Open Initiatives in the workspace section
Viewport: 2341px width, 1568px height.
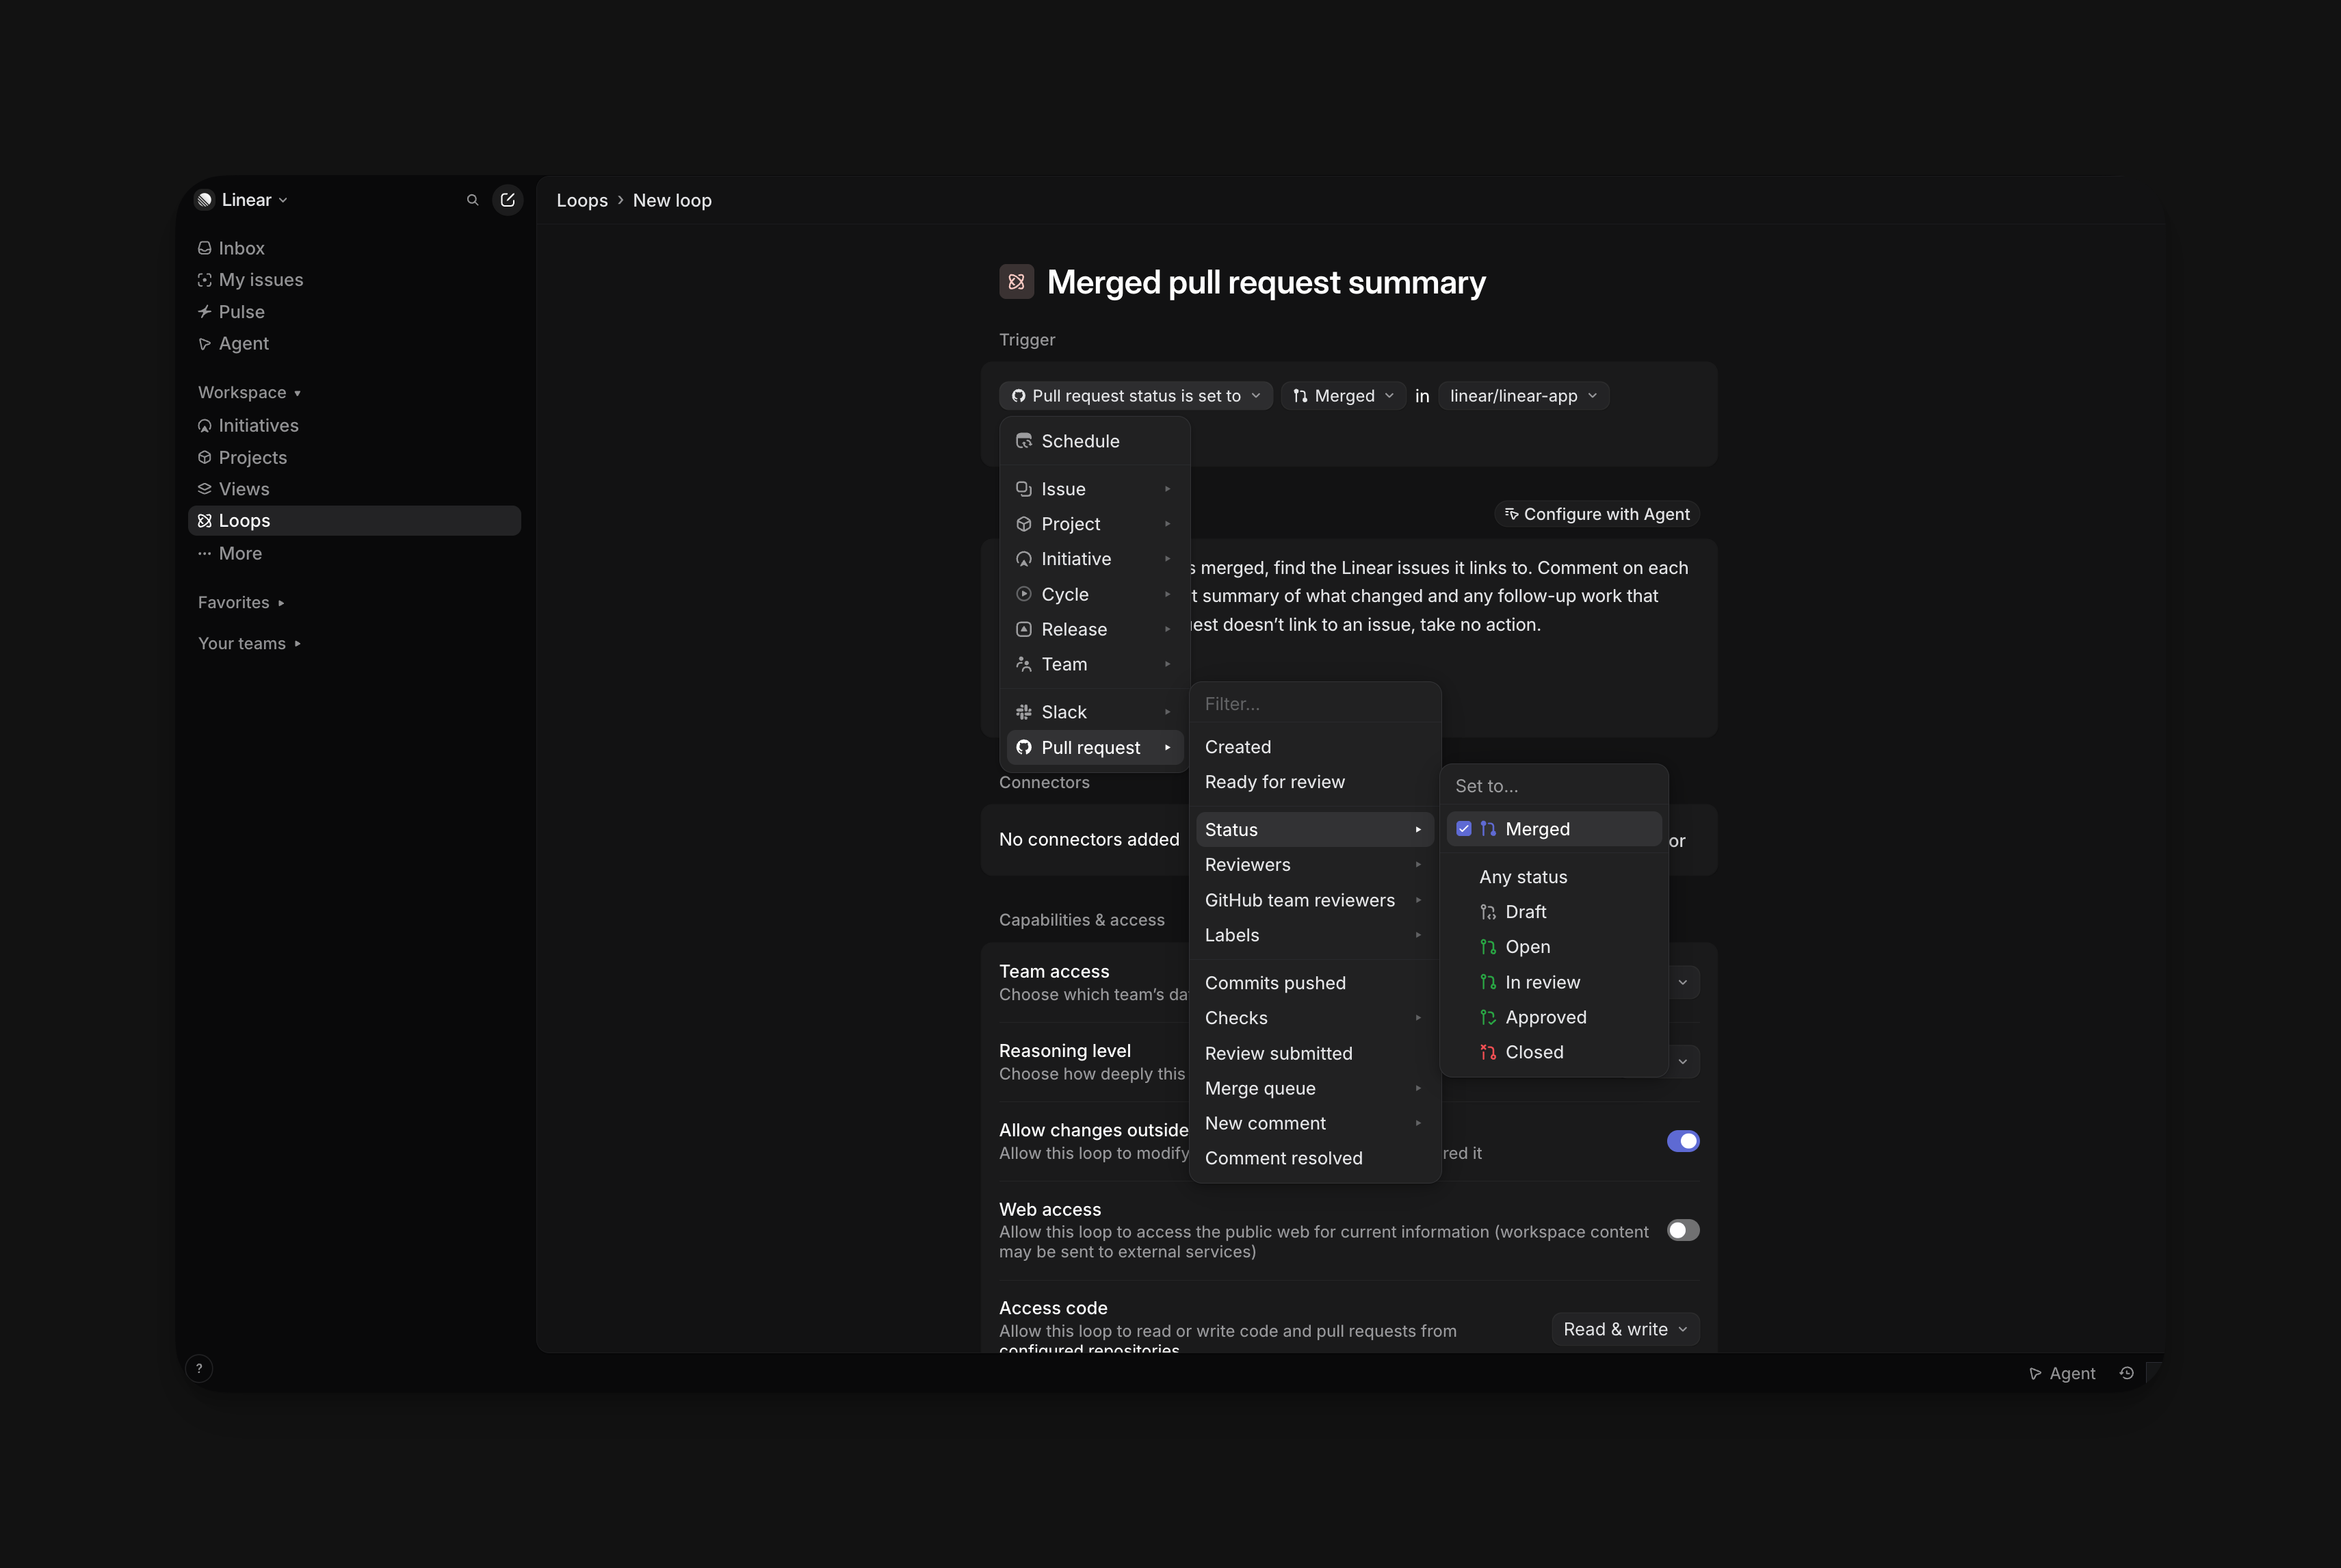(354, 425)
